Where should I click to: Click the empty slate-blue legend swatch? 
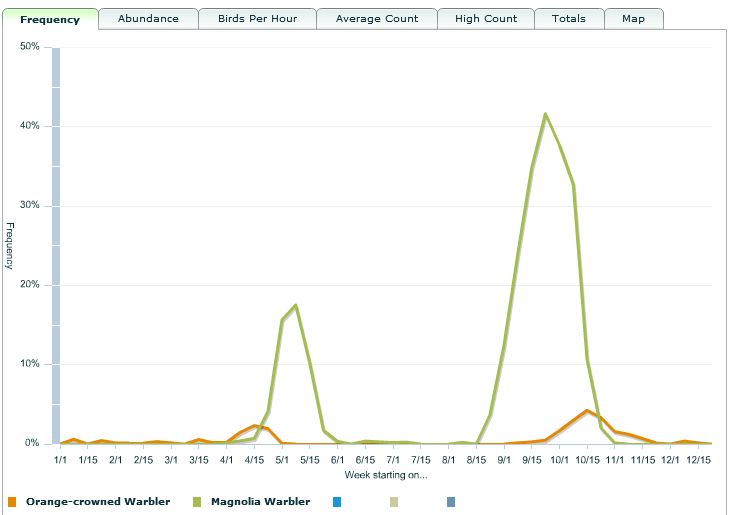(451, 502)
